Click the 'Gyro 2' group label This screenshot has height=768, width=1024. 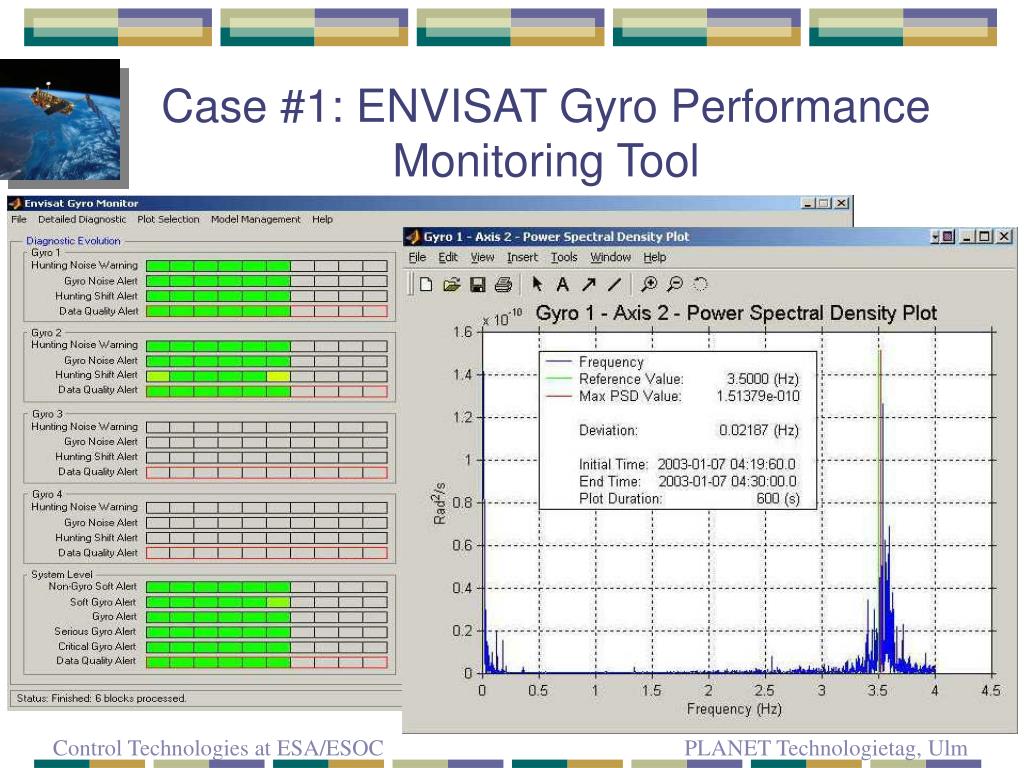(46, 332)
